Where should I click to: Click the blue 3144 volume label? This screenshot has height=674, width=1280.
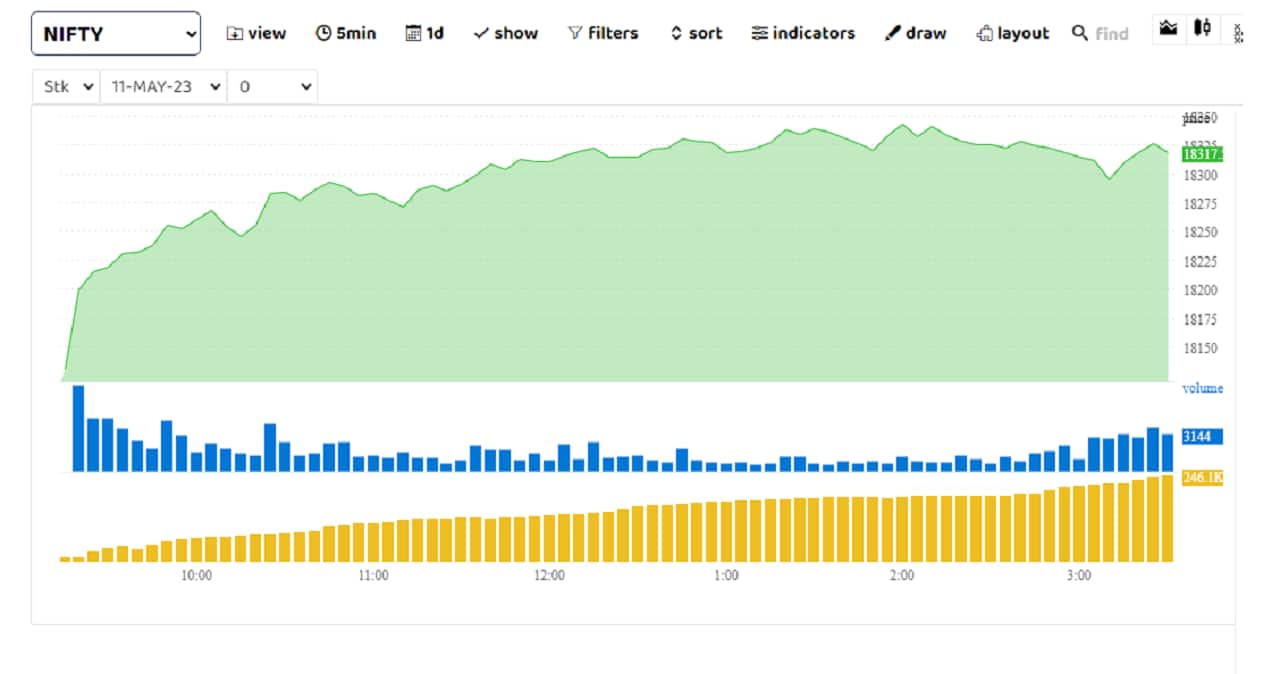(1201, 436)
